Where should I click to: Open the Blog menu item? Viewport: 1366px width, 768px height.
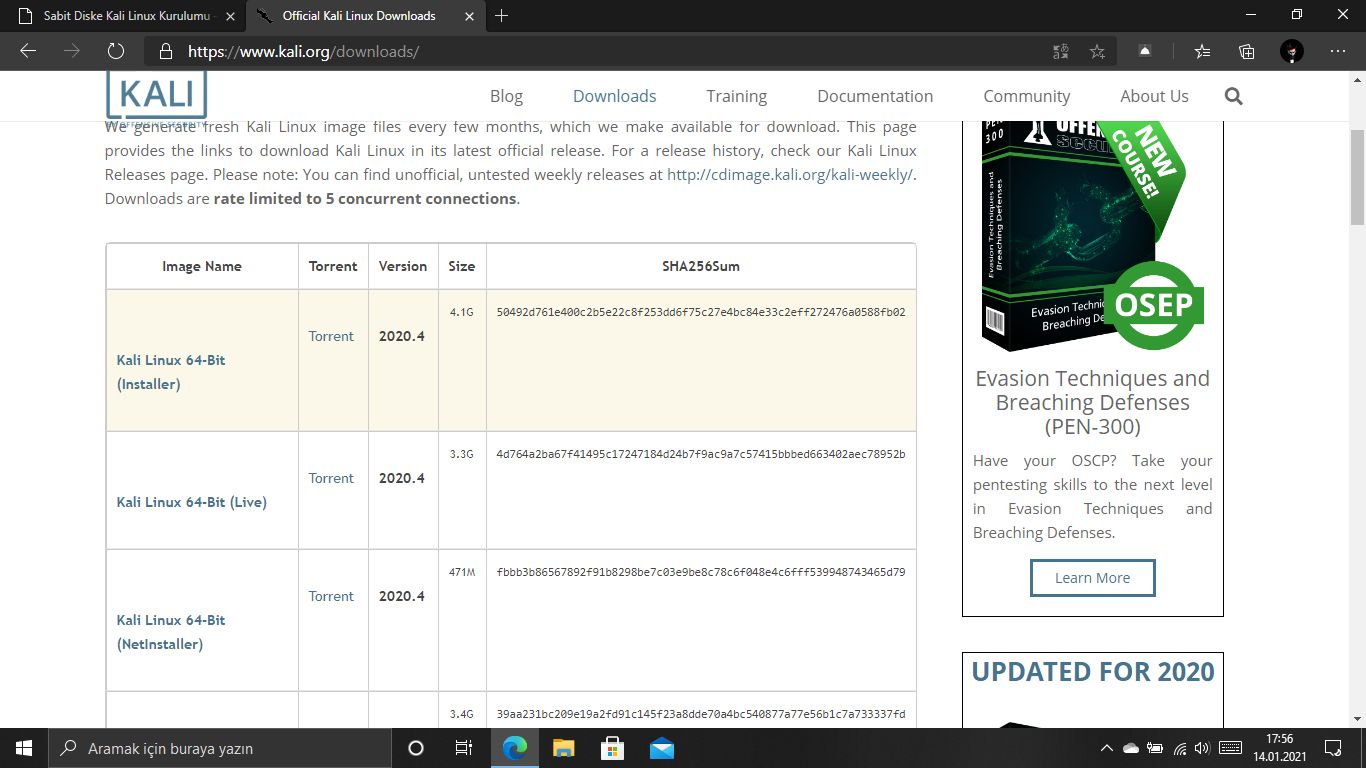point(506,96)
